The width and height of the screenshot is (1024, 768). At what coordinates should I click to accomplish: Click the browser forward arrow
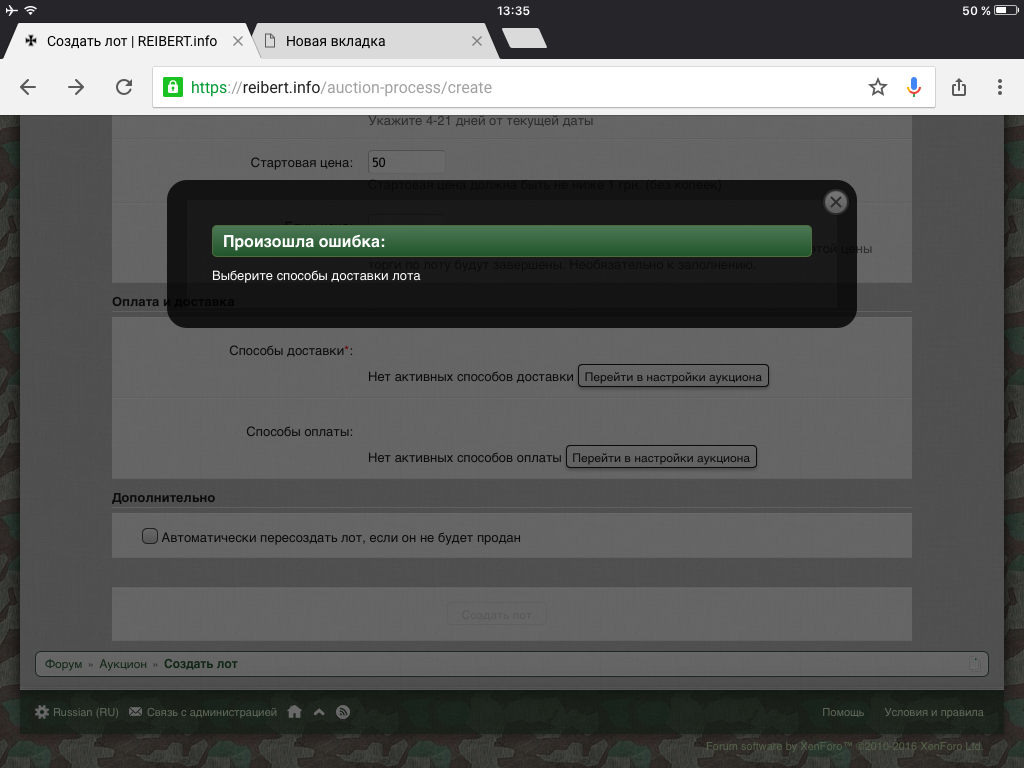tap(76, 87)
